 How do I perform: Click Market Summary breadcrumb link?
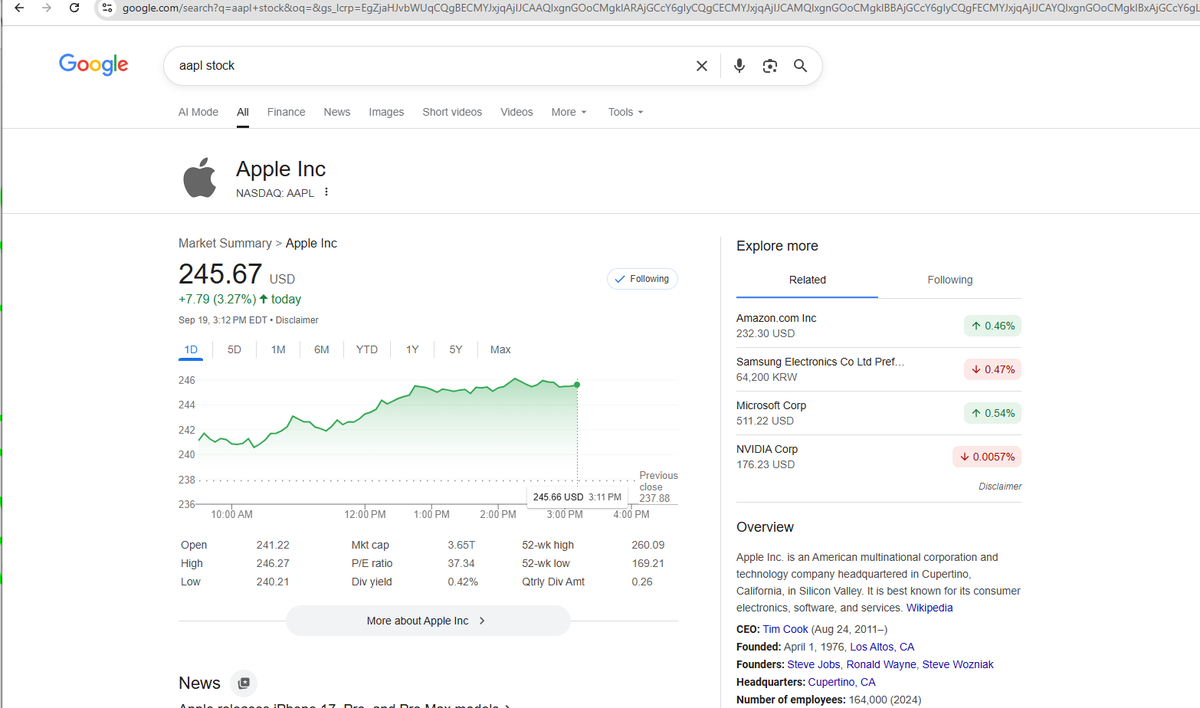(x=225, y=243)
